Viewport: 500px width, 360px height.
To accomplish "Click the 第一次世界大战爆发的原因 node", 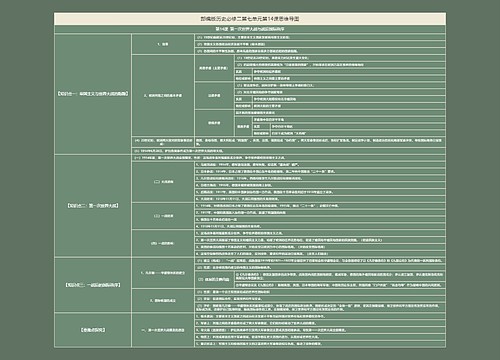I will point(163,330).
